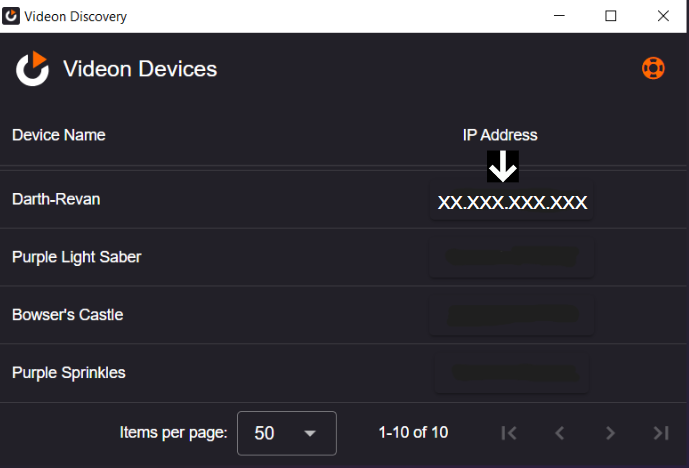The width and height of the screenshot is (689, 468).
Task: Select the Darth-Revan device name
Action: [56, 200]
